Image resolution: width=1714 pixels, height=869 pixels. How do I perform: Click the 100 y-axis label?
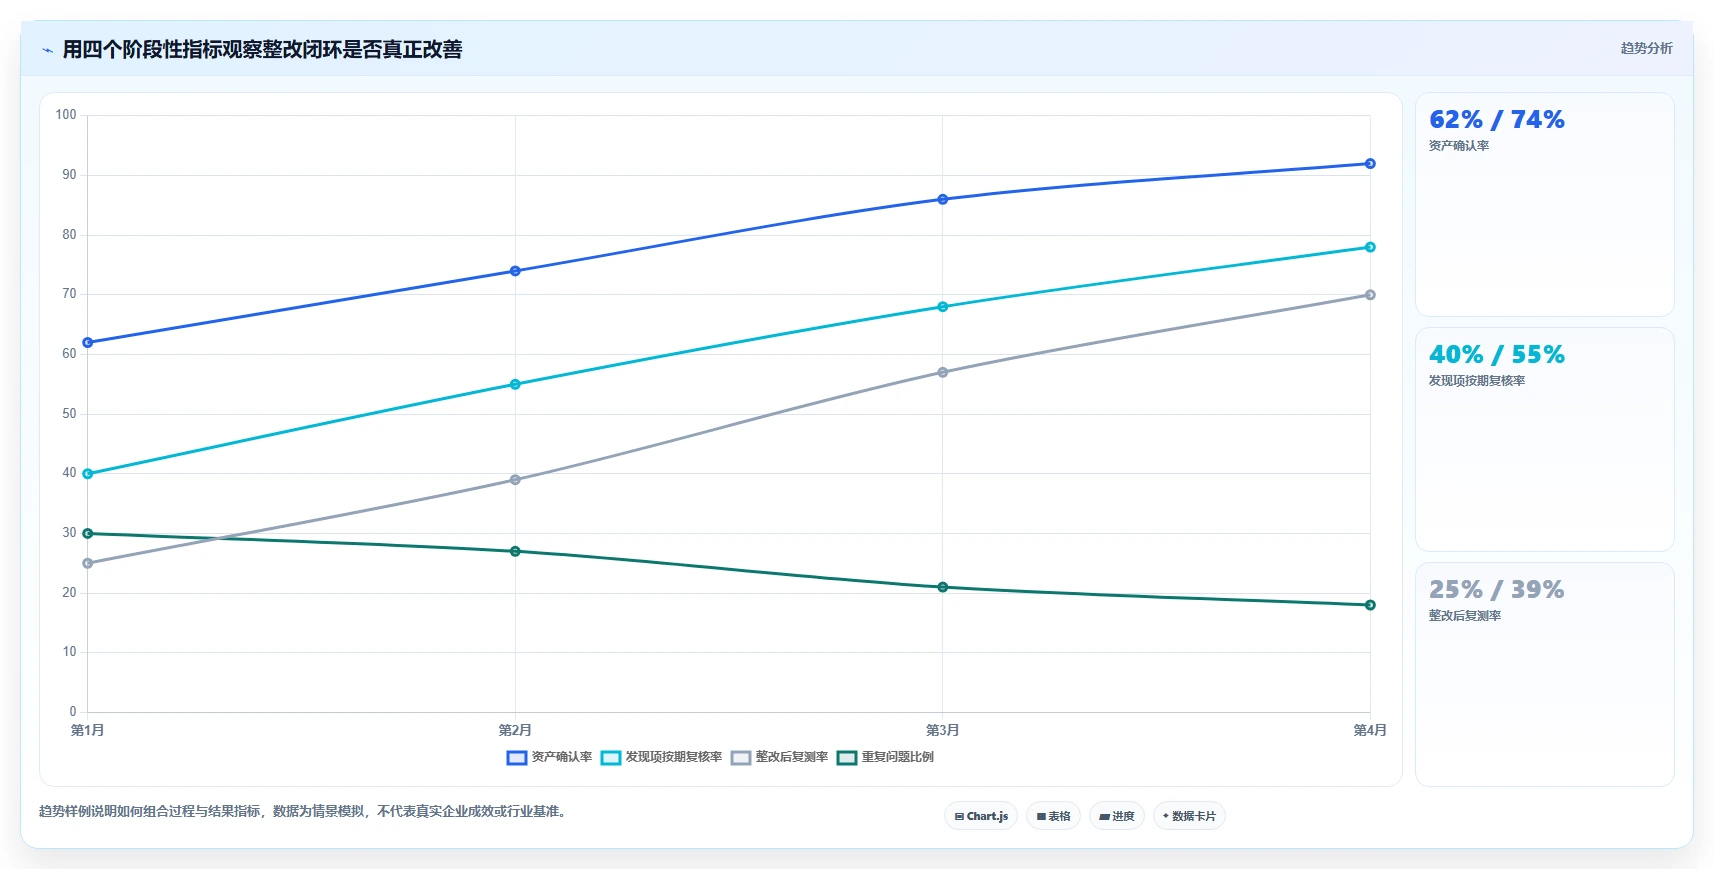tap(66, 115)
